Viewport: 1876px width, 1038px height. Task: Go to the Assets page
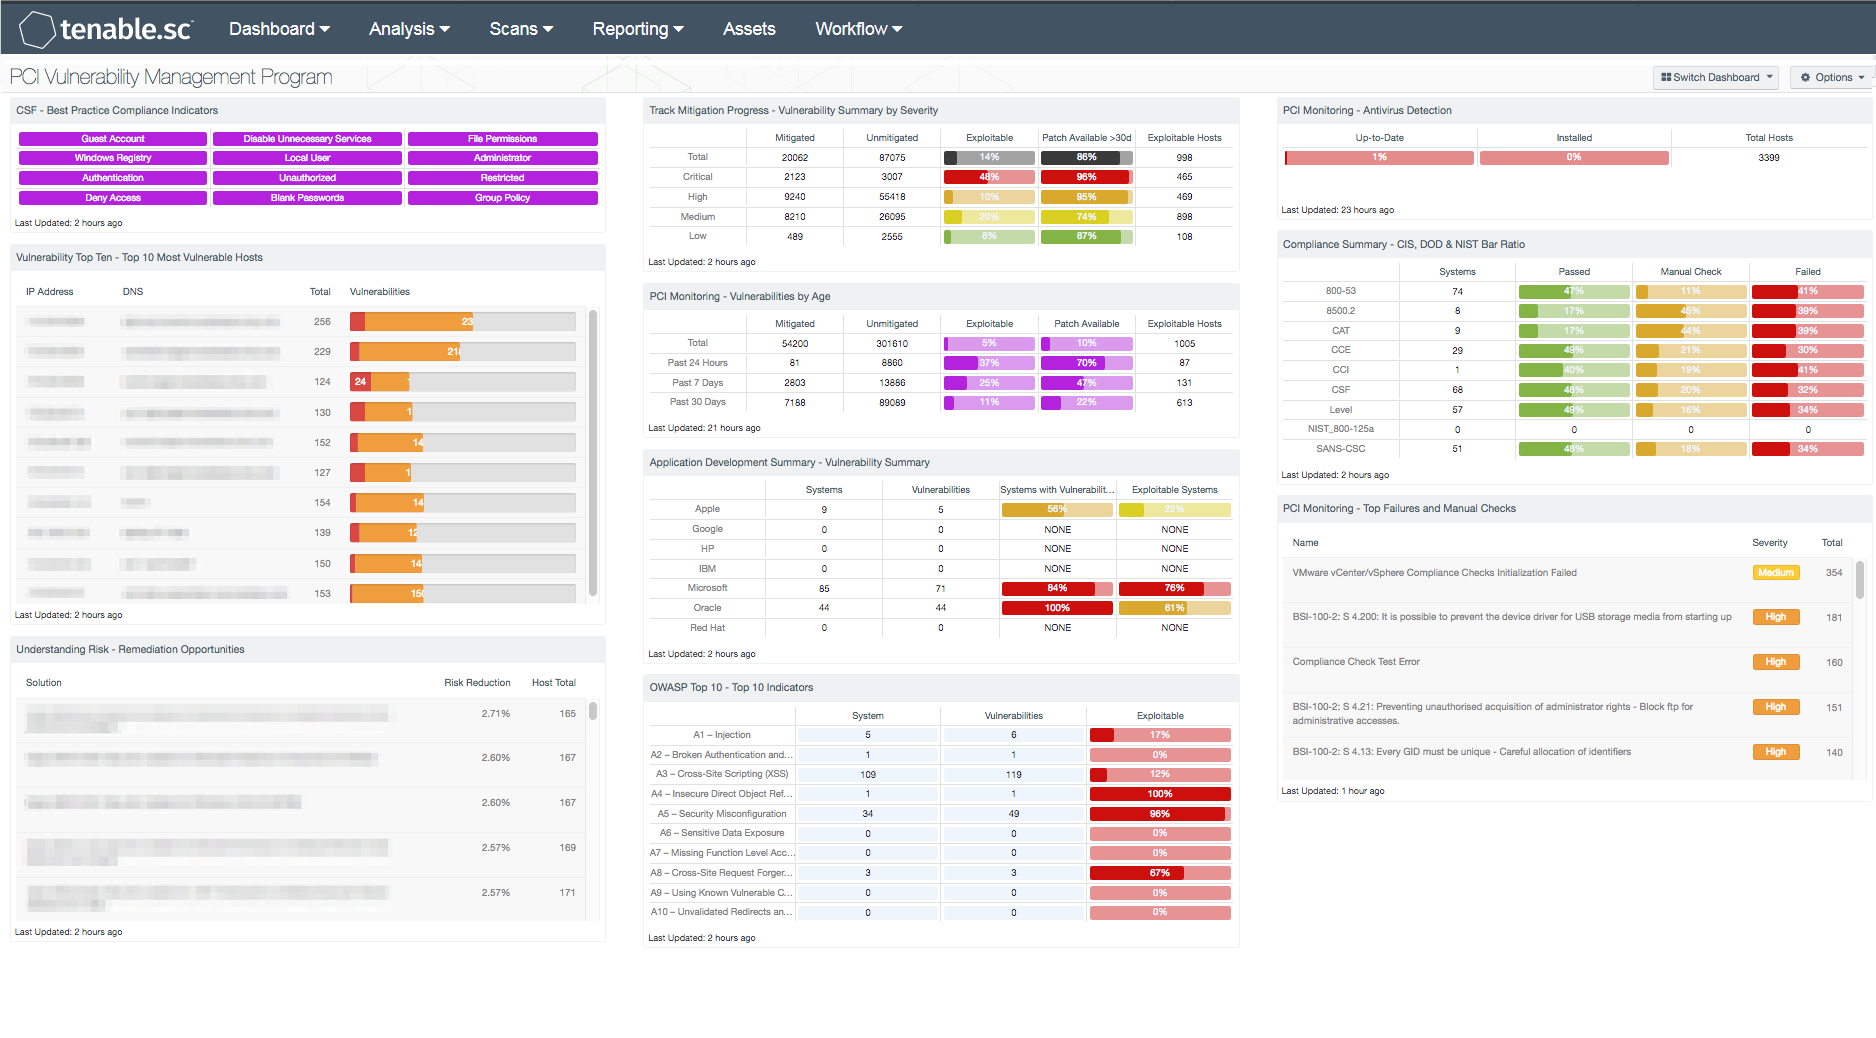[749, 29]
